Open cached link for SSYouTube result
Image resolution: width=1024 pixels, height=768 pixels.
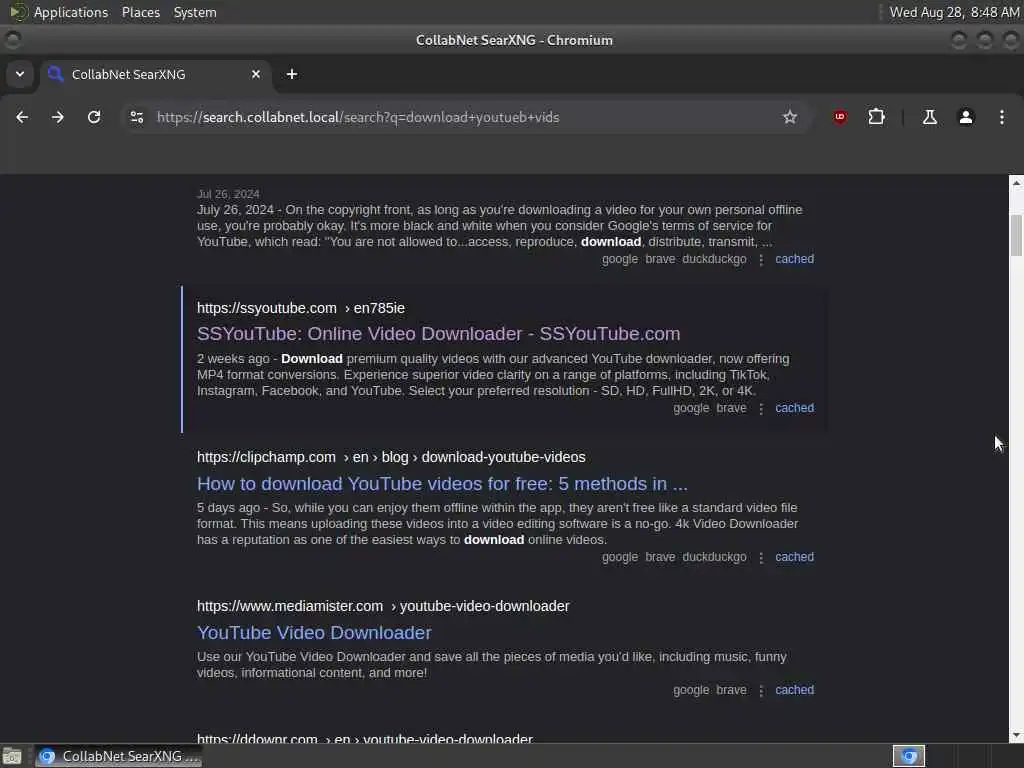(x=794, y=408)
